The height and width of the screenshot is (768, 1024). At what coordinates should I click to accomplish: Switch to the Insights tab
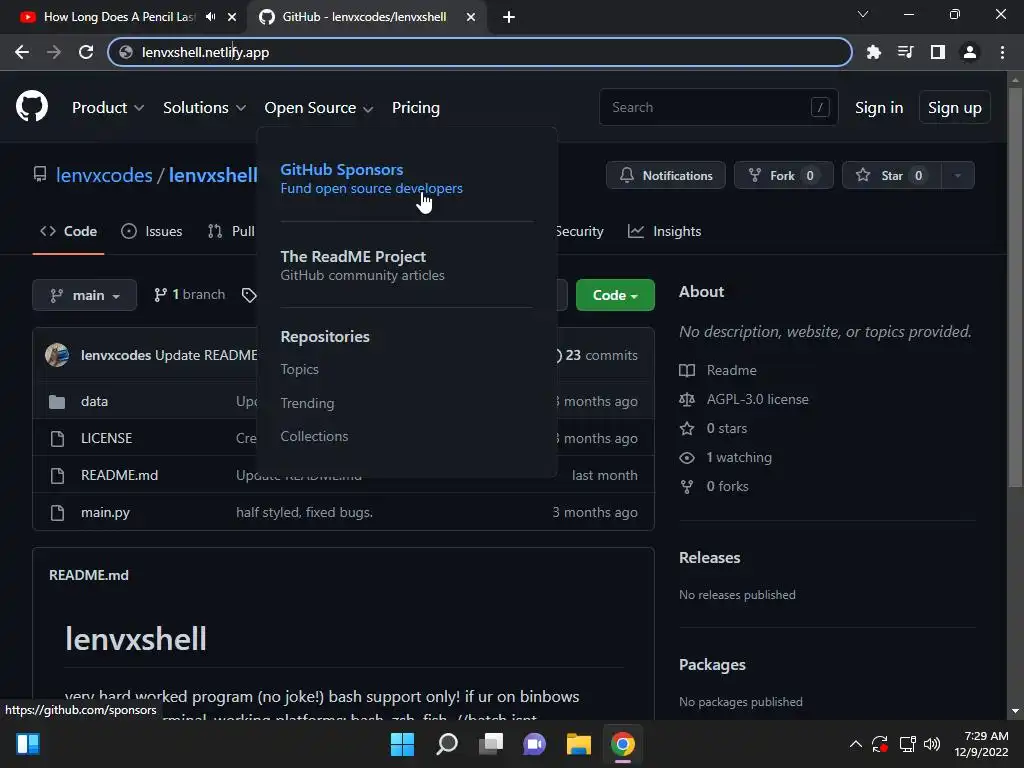click(x=664, y=231)
